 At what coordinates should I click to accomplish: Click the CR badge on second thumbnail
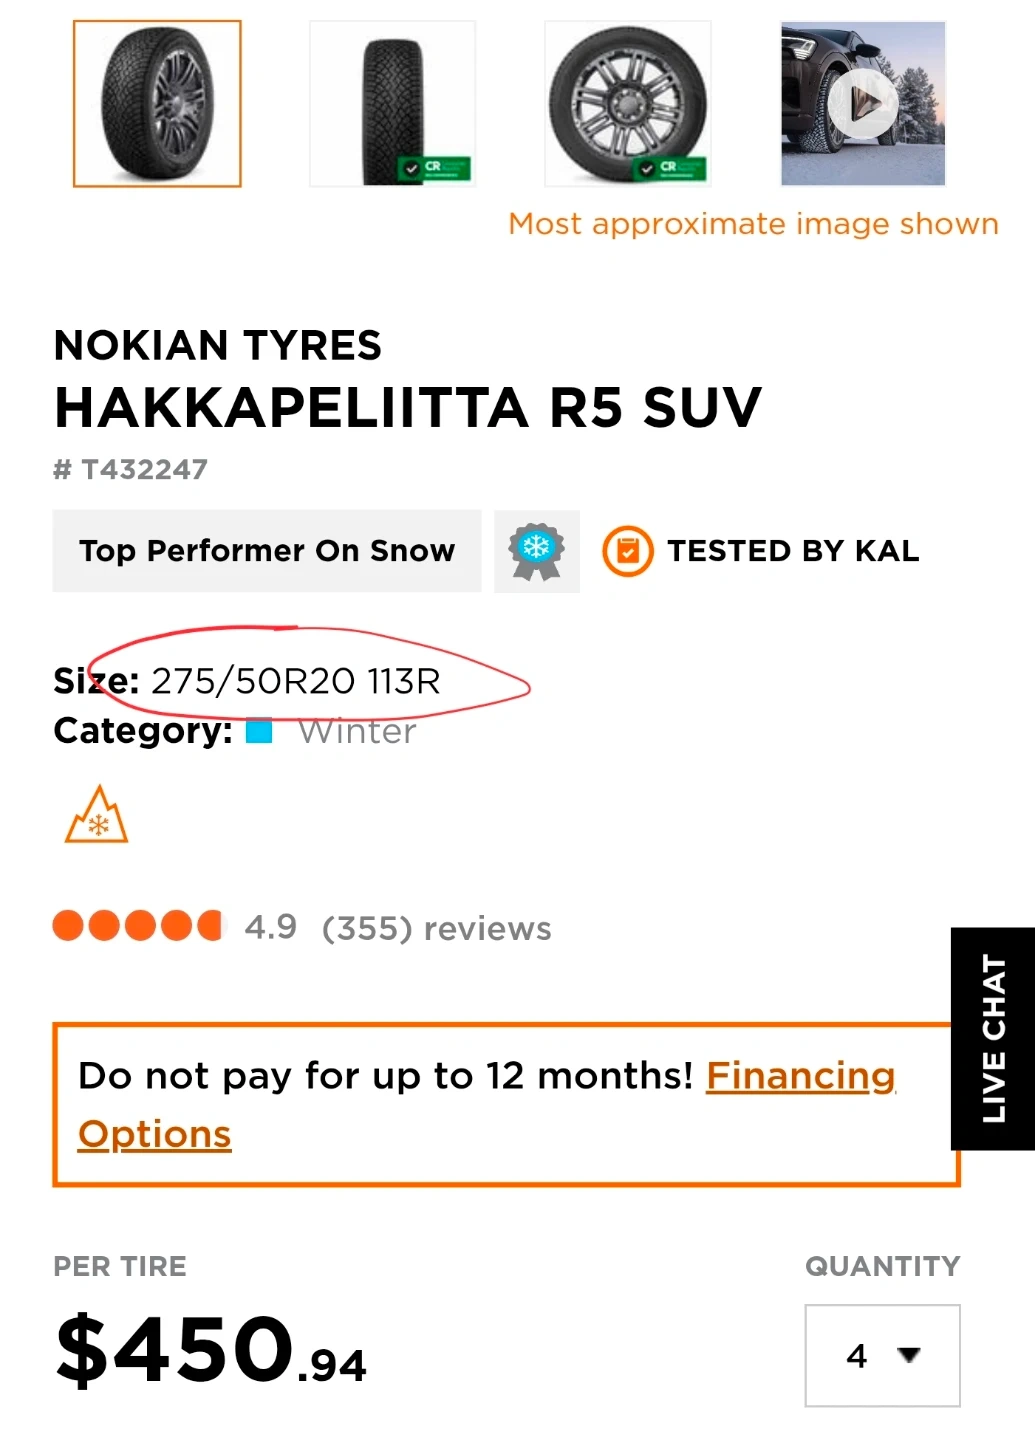[x=434, y=168]
